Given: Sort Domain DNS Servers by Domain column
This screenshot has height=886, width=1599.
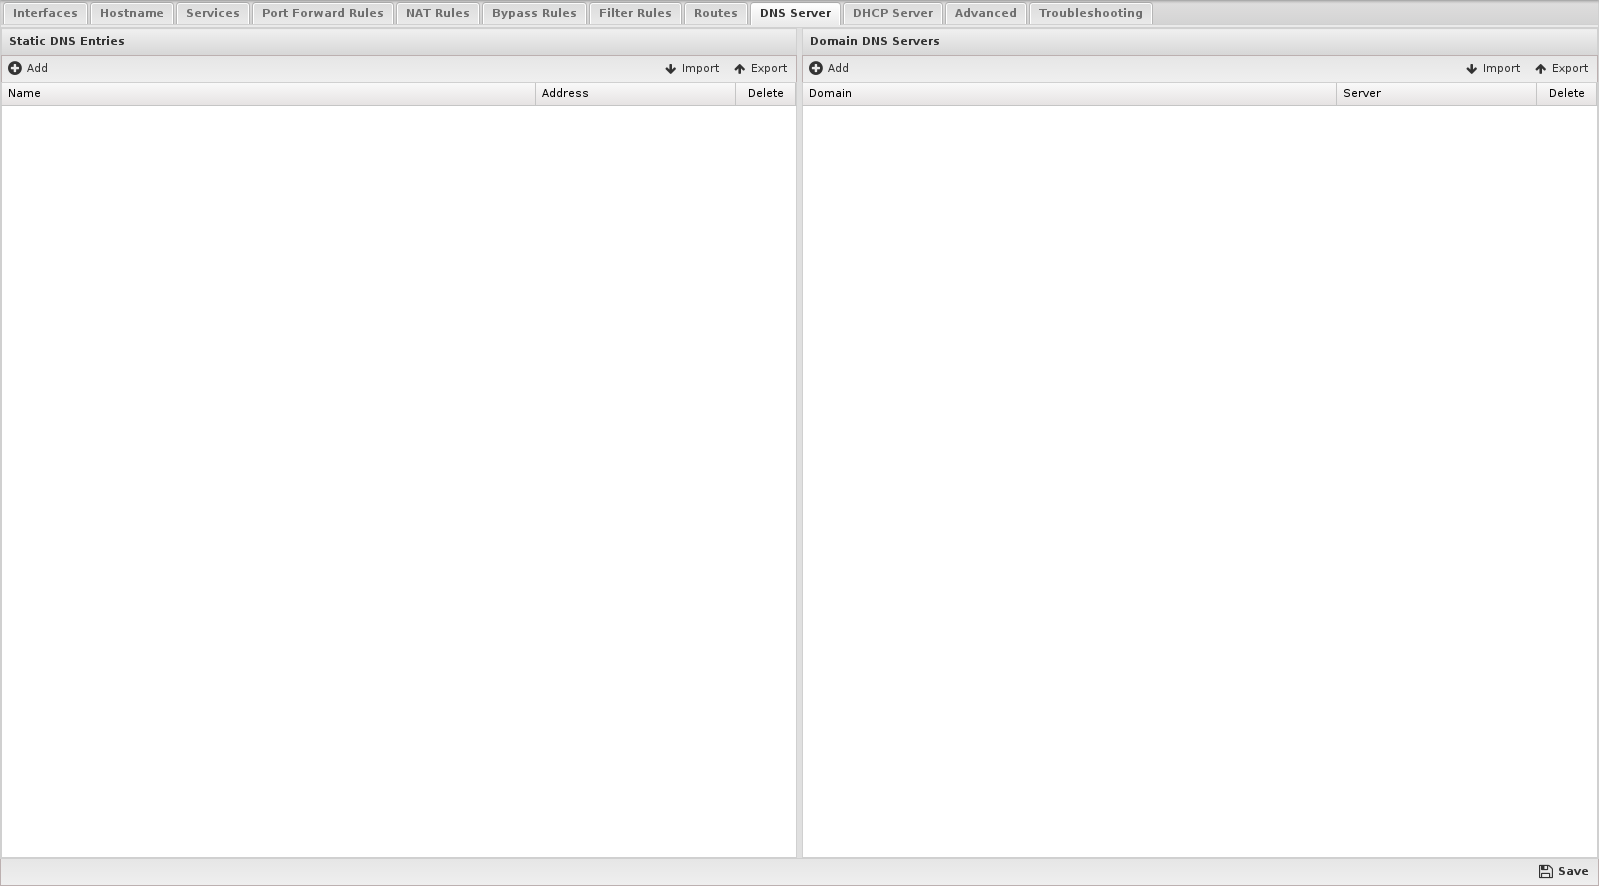Looking at the screenshot, I should click(x=1069, y=93).
